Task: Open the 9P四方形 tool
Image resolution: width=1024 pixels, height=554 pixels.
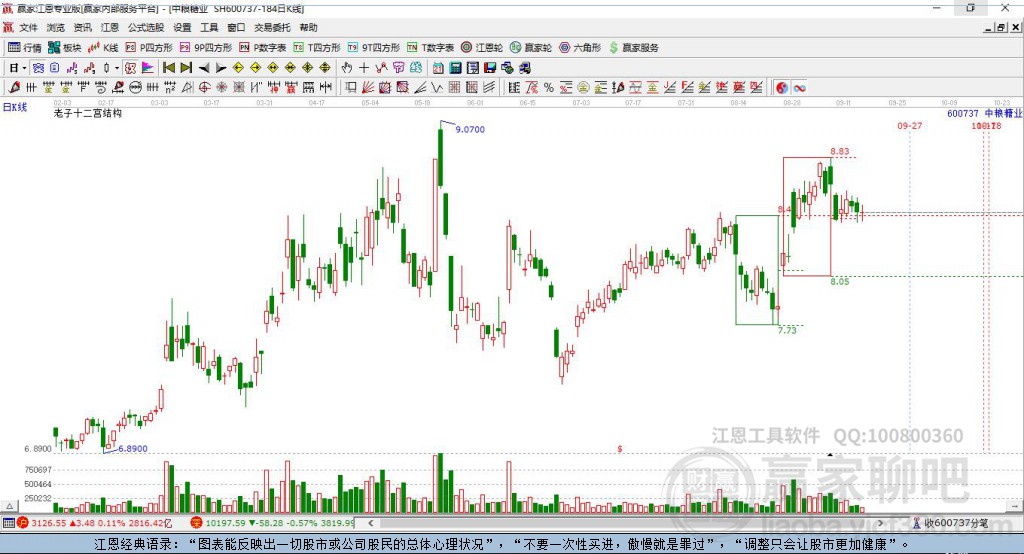Action: click(x=206, y=48)
